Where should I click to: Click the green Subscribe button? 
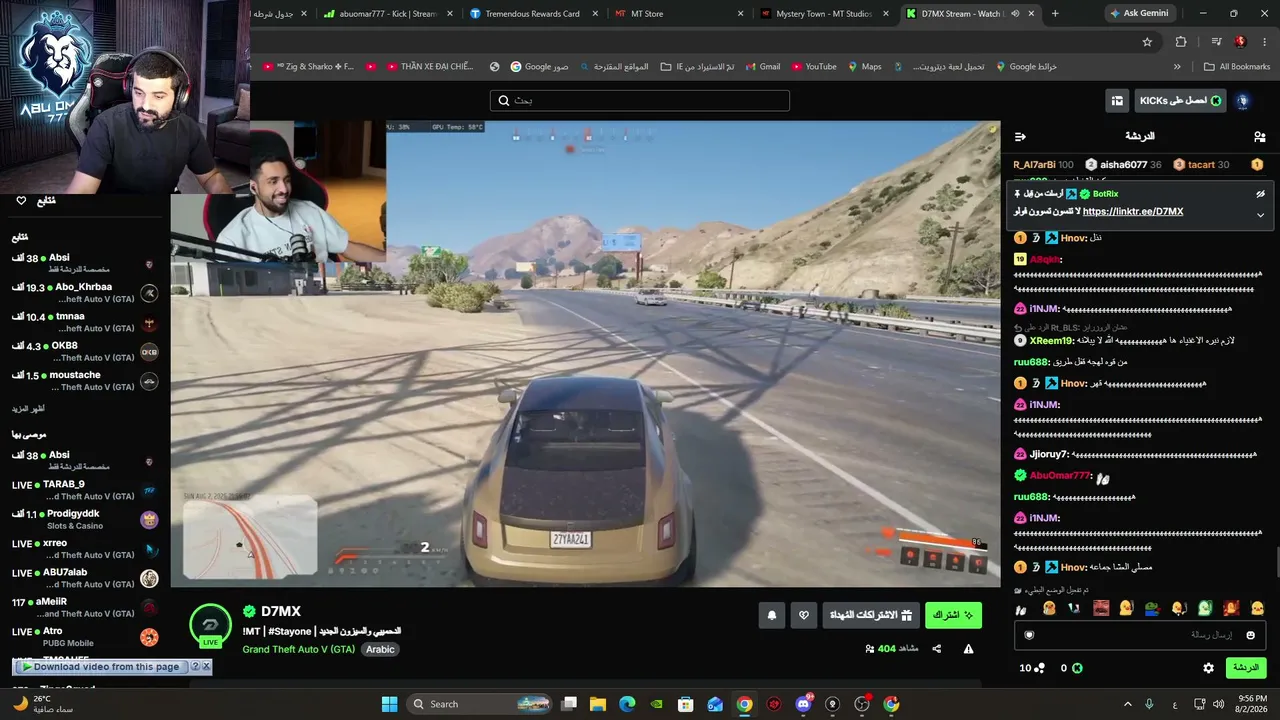click(953, 615)
